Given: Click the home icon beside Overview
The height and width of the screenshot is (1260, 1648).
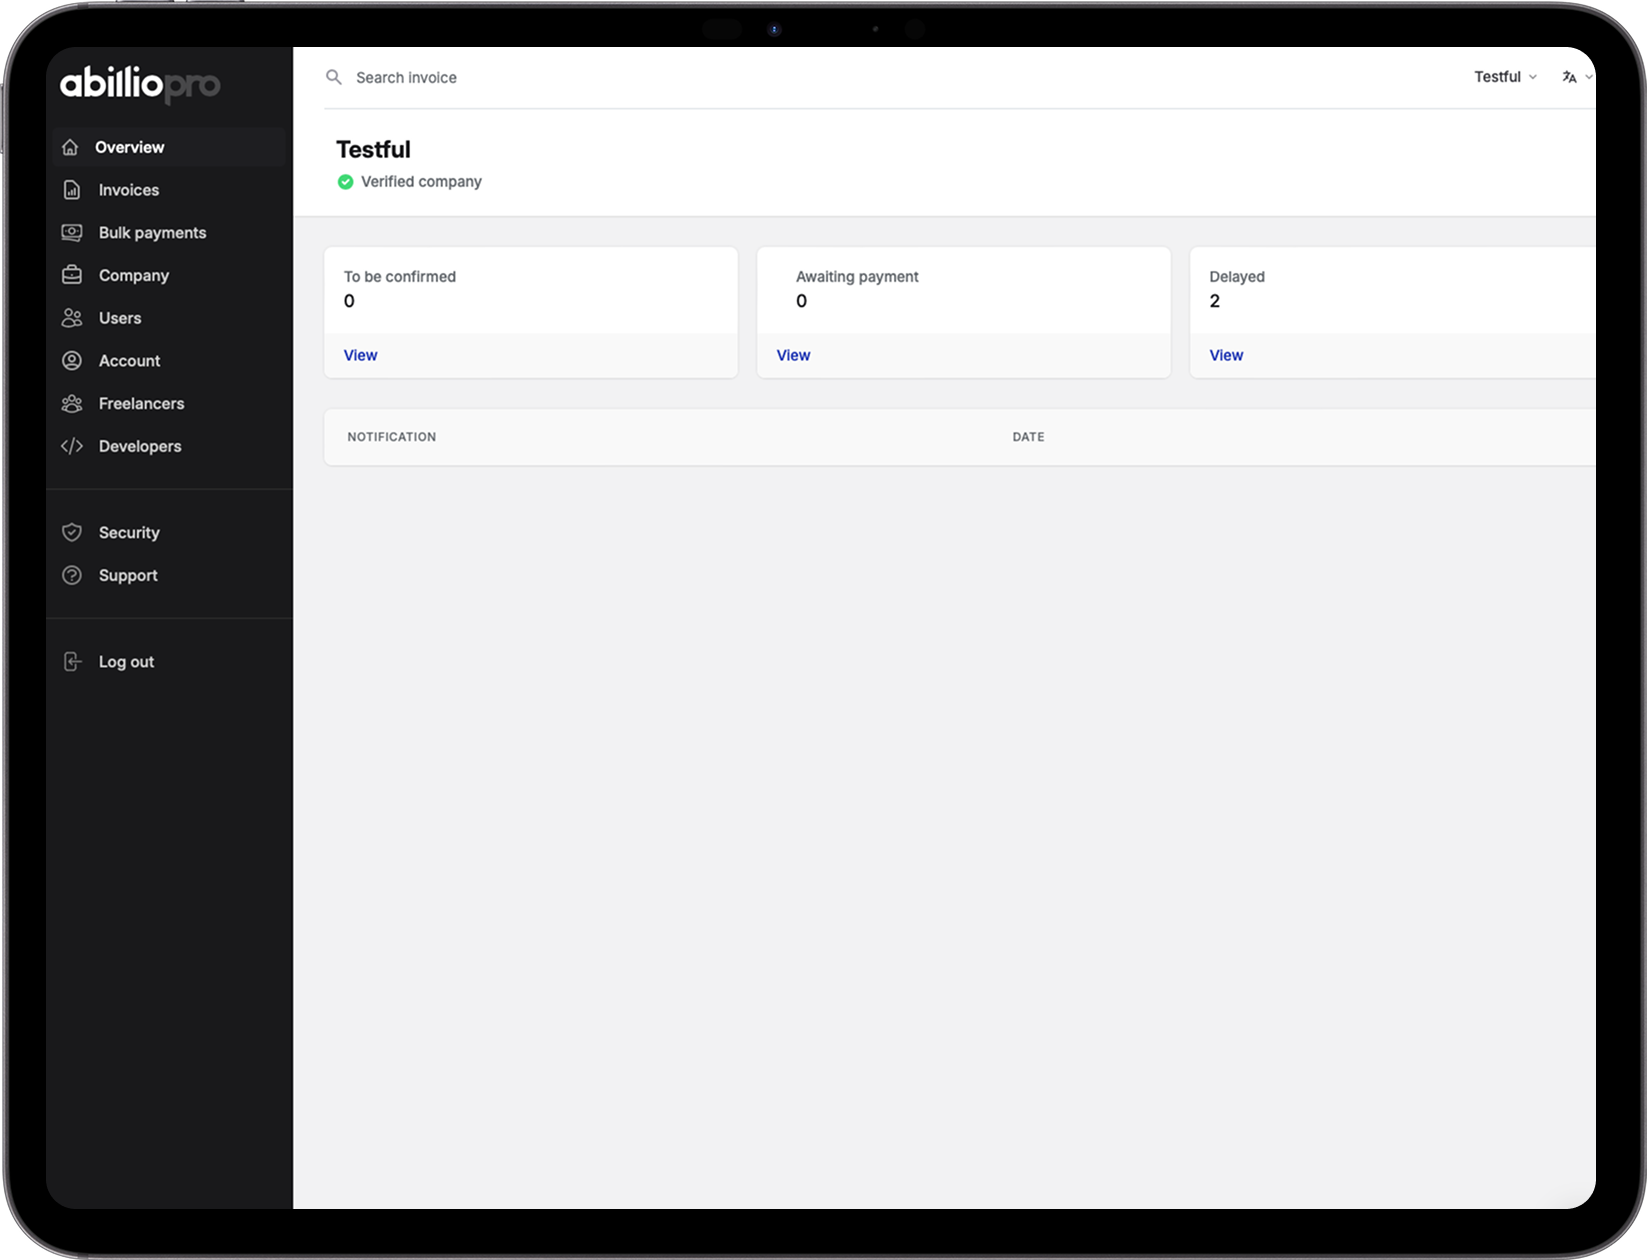Looking at the screenshot, I should point(70,147).
